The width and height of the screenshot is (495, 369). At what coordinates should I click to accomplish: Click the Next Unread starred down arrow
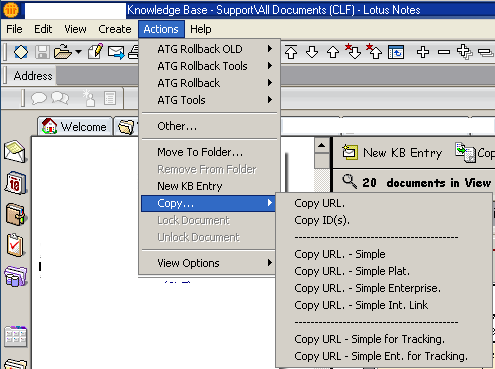coord(353,51)
